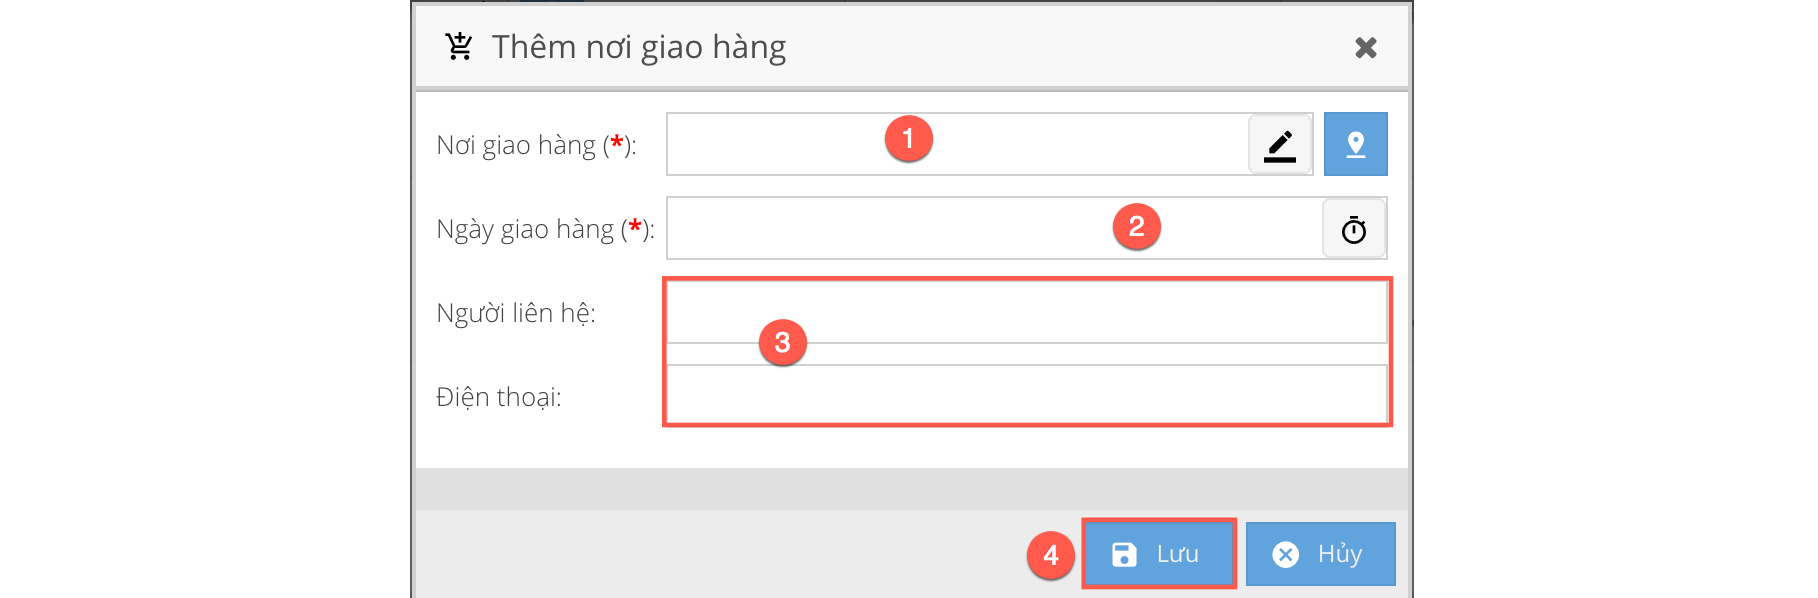Click the stopwatch icon beside delivery date
The image size is (1818, 598).
click(x=1354, y=230)
